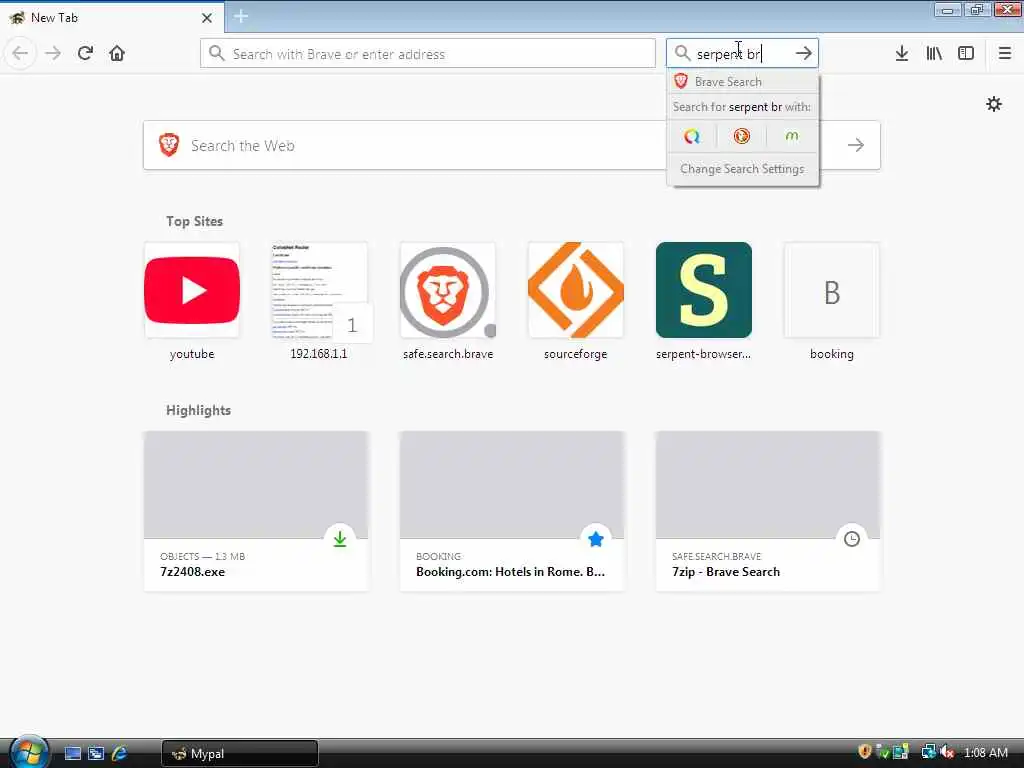Click into the serpent br search field
Image resolution: width=1024 pixels, height=768 pixels.
[741, 54]
